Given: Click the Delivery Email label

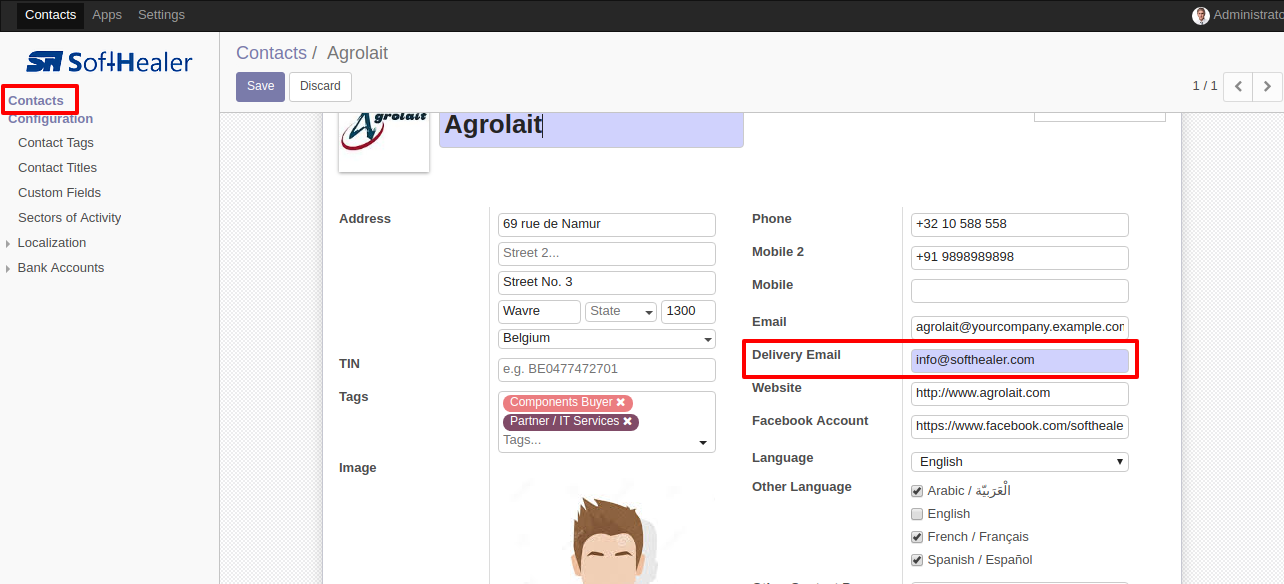Looking at the screenshot, I should (796, 355).
